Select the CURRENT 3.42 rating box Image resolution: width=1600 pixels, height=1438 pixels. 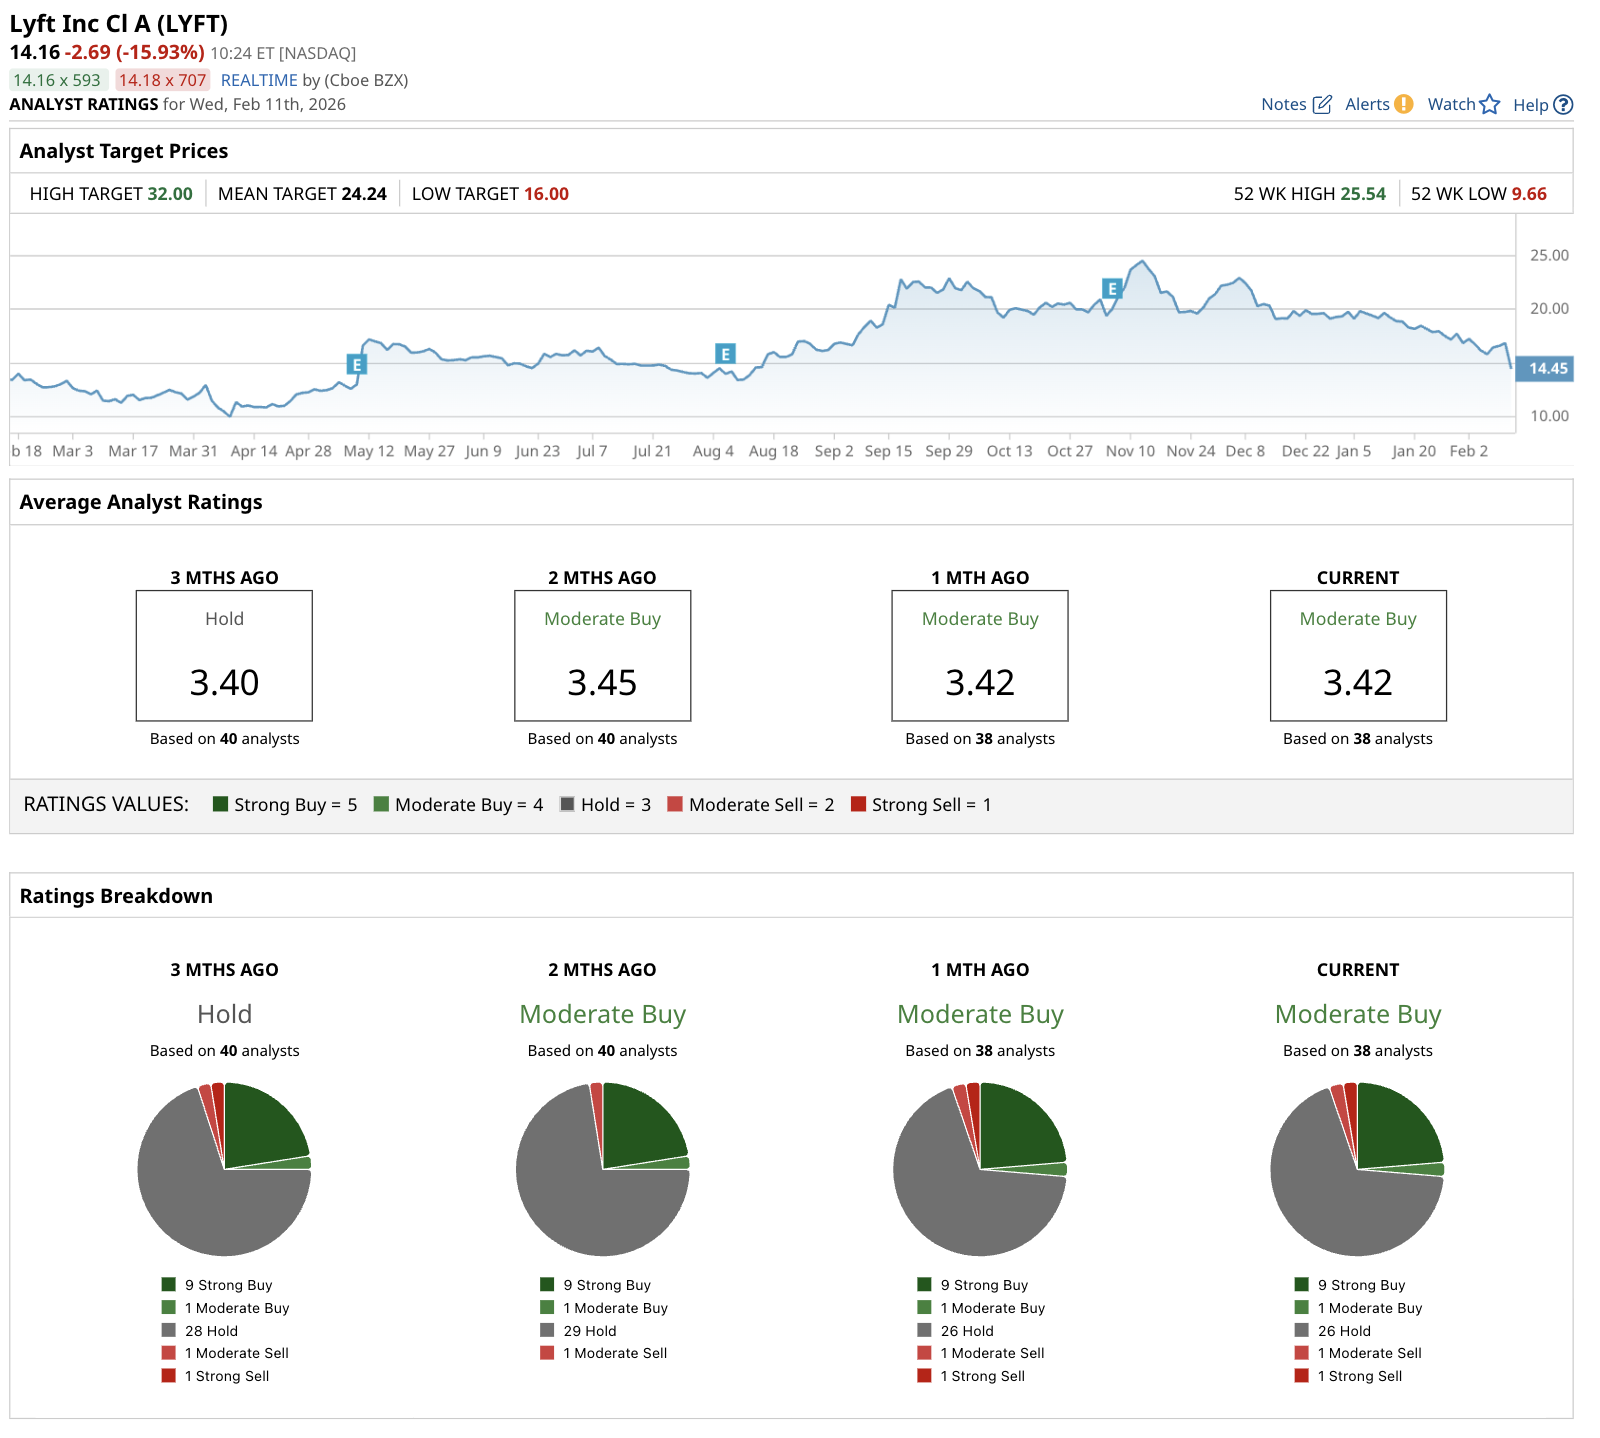point(1358,655)
